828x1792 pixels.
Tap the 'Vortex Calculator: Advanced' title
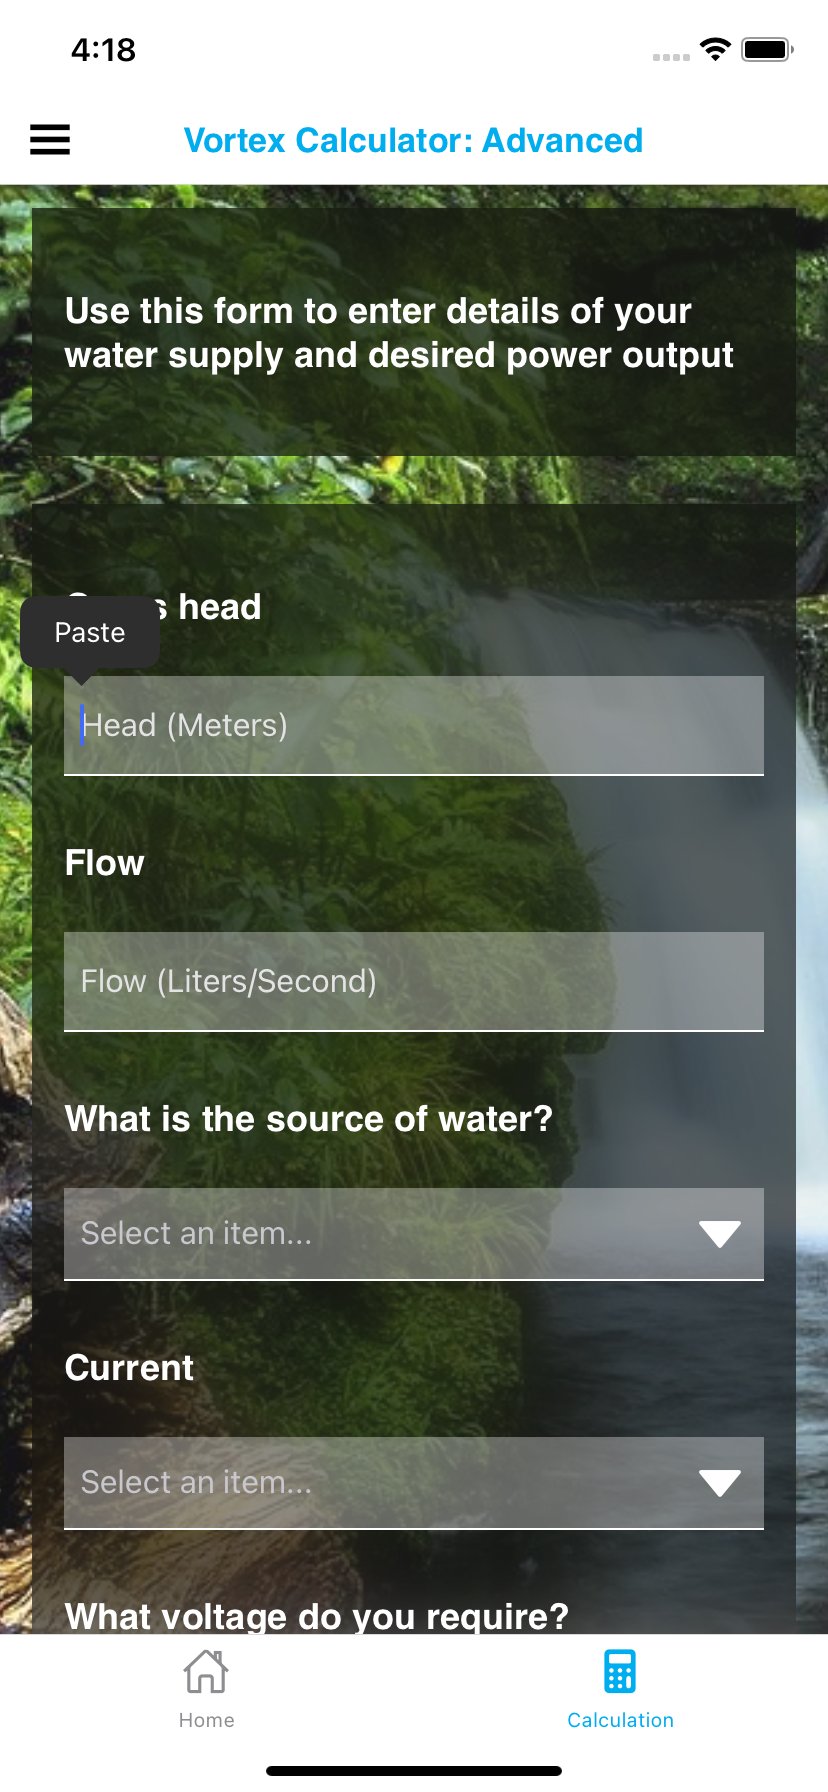pos(413,141)
